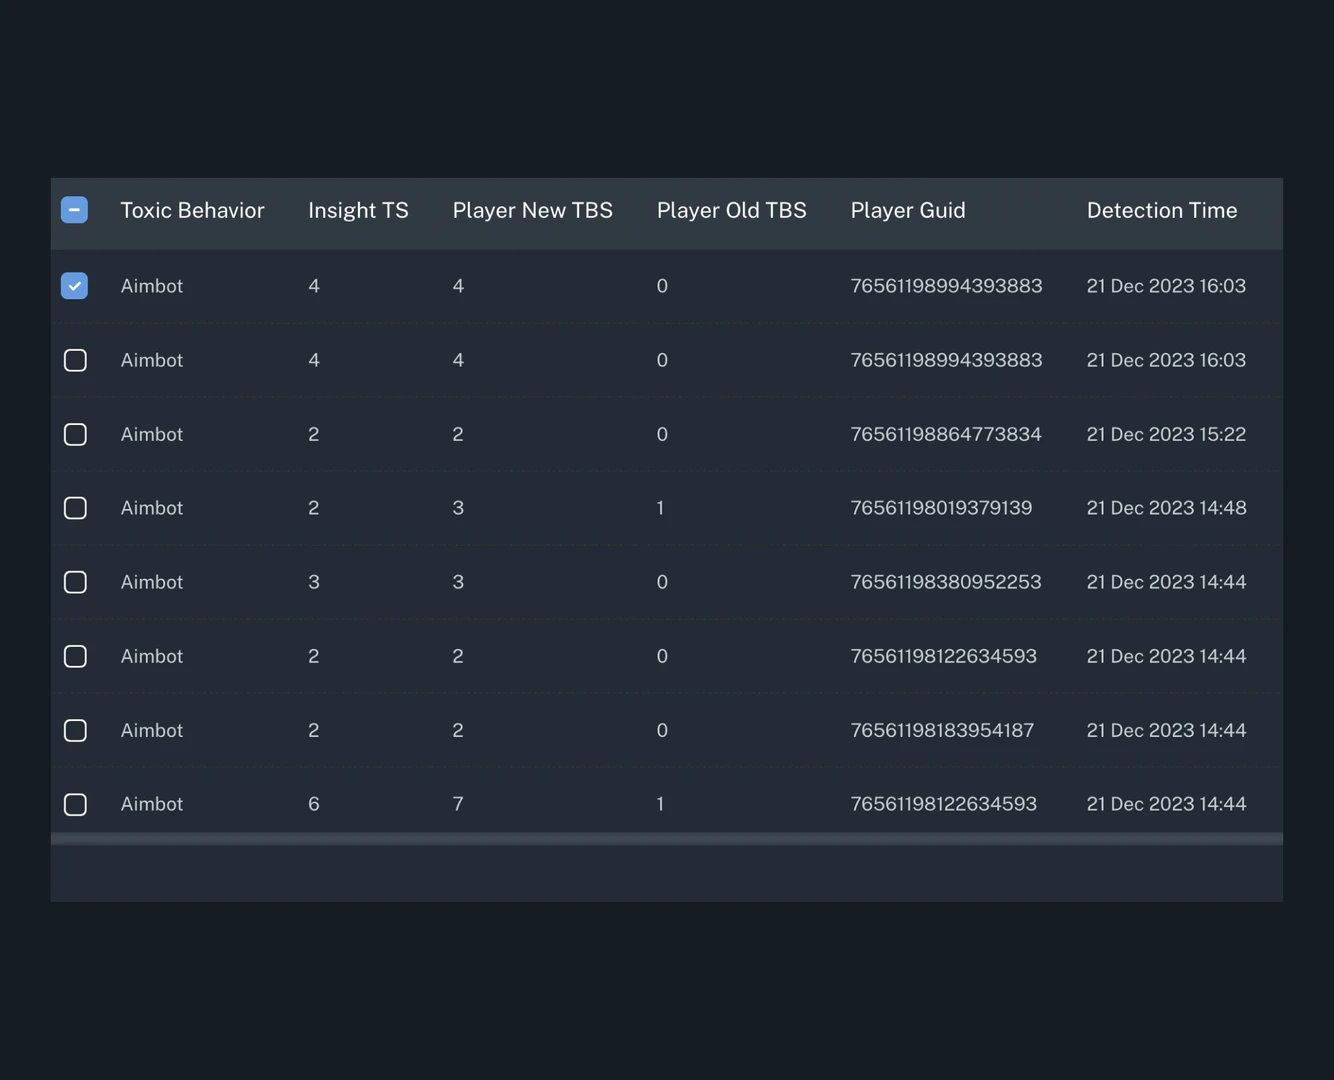
Task: Click the Player Guid column header
Action: [908, 210]
